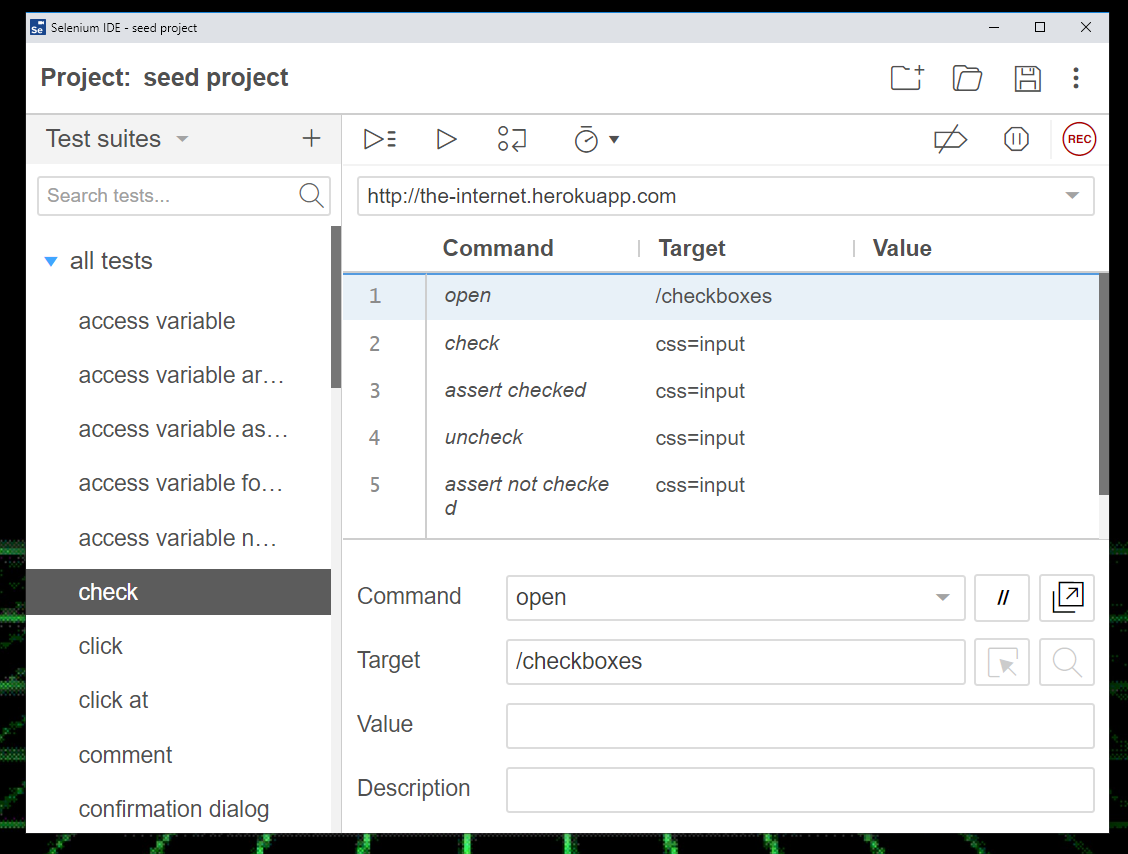The height and width of the screenshot is (854, 1128).
Task: Open the three-dot more options menu
Action: [1075, 78]
